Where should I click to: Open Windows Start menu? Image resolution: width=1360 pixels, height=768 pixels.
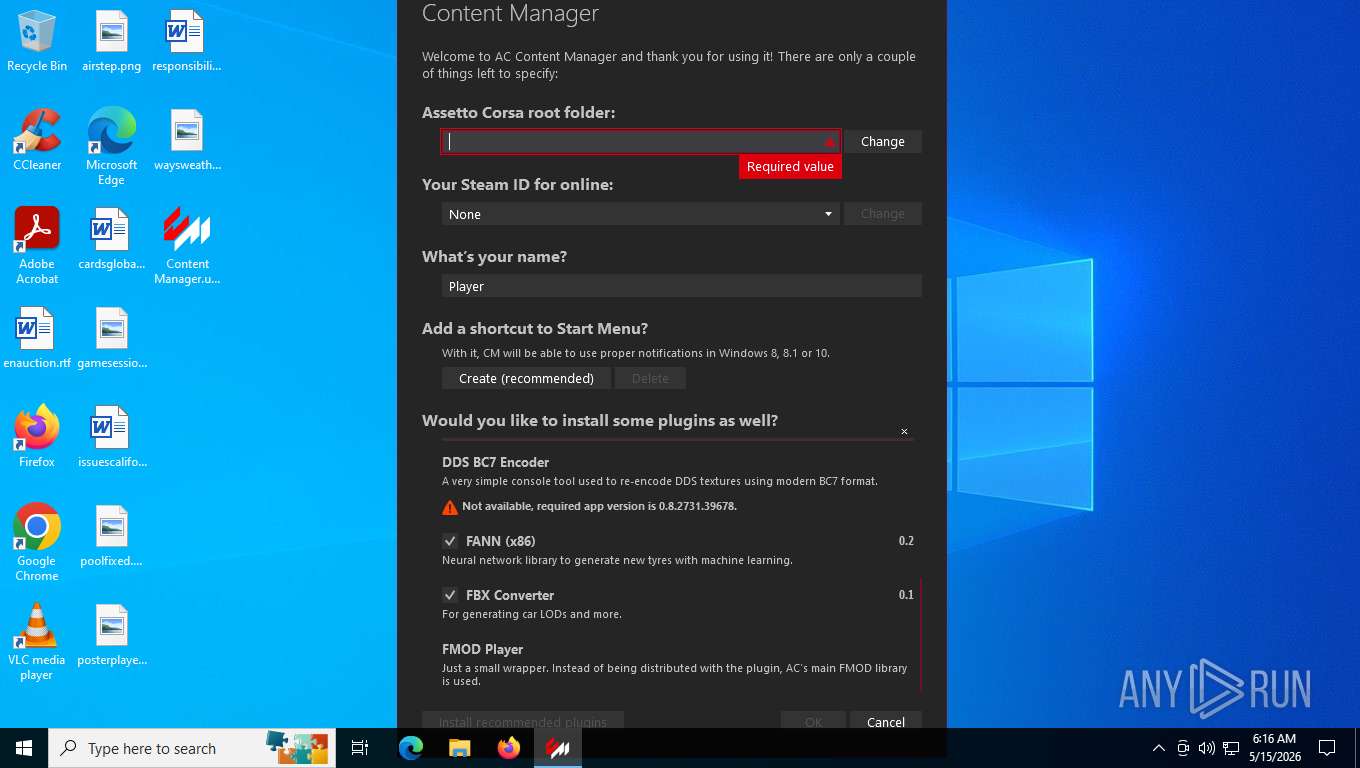coord(24,748)
